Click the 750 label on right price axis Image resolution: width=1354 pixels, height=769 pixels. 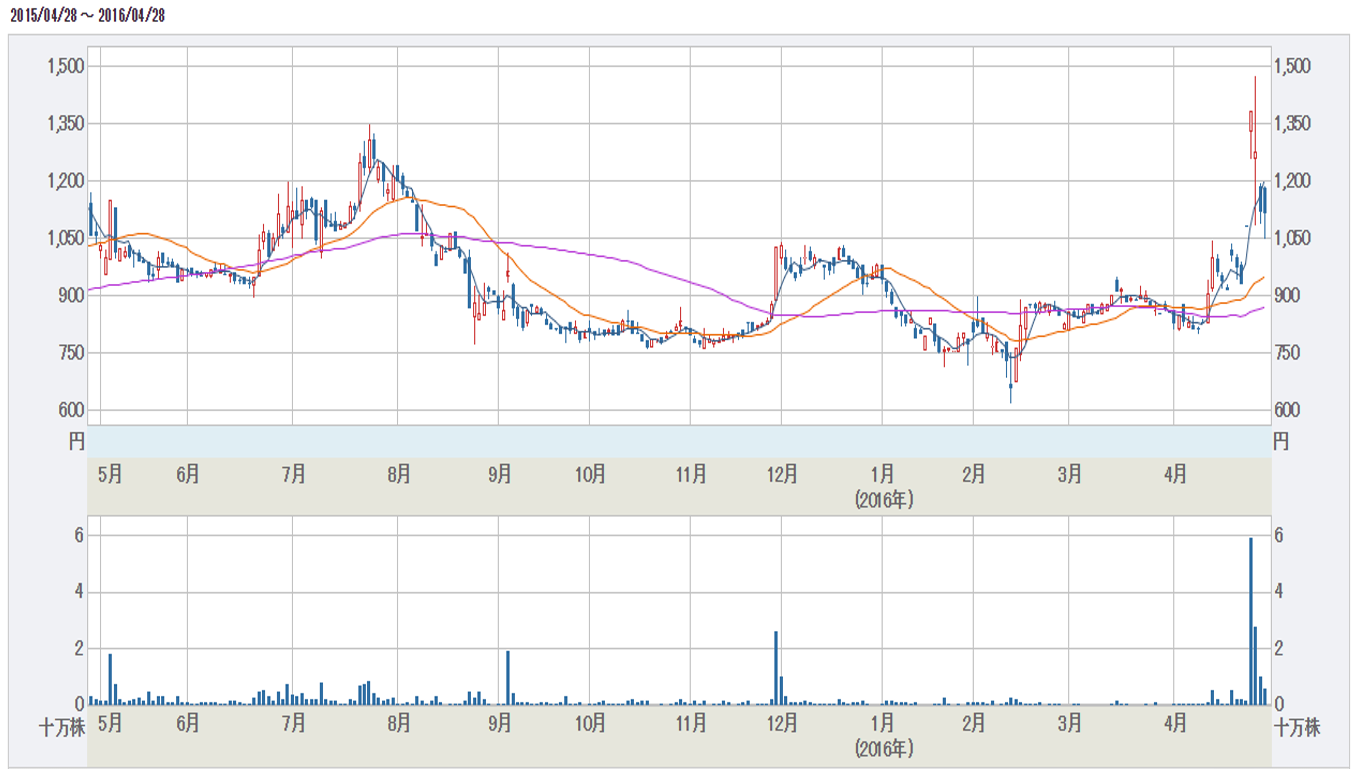point(1287,353)
